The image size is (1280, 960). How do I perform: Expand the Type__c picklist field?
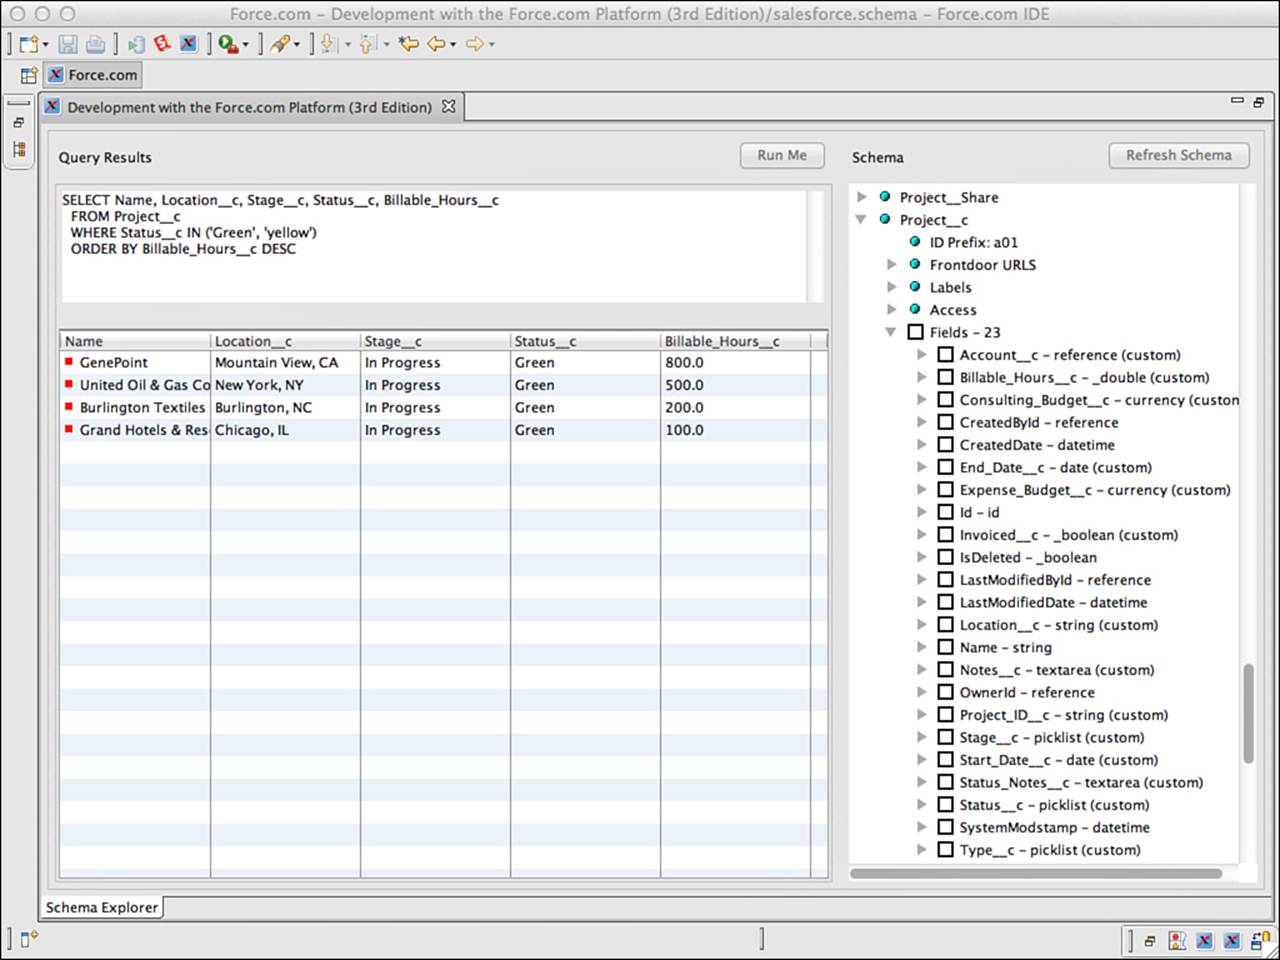(x=922, y=850)
